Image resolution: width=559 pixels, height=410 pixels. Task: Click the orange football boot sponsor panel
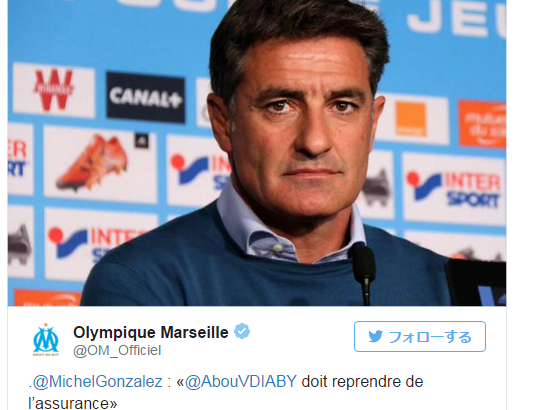click(x=100, y=164)
